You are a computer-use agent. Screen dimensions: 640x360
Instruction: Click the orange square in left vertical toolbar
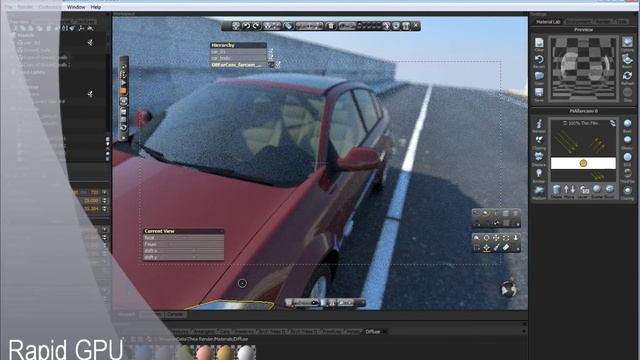pos(124,91)
